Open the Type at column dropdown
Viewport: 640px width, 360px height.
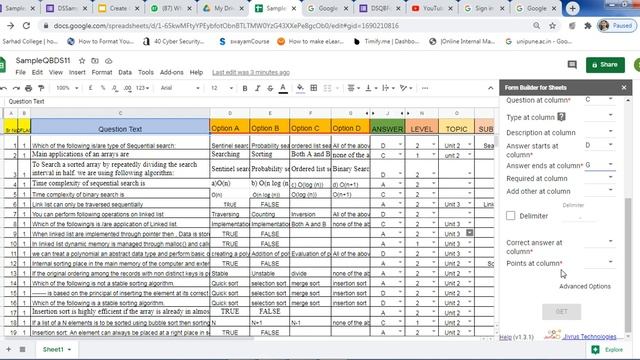pyautogui.click(x=599, y=116)
